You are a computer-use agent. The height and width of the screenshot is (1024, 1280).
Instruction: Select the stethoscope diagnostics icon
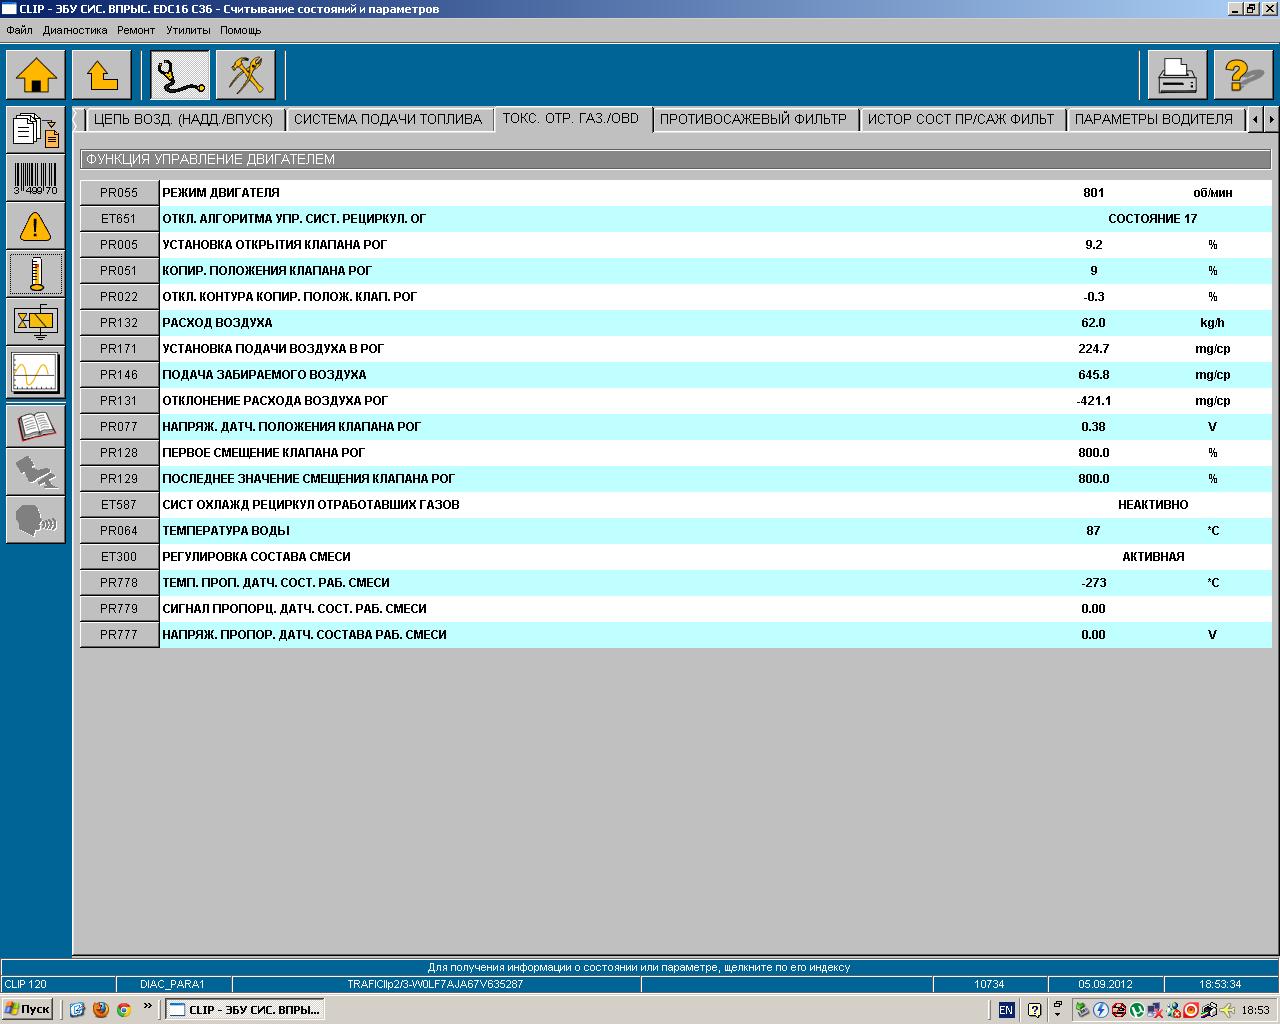pos(180,76)
